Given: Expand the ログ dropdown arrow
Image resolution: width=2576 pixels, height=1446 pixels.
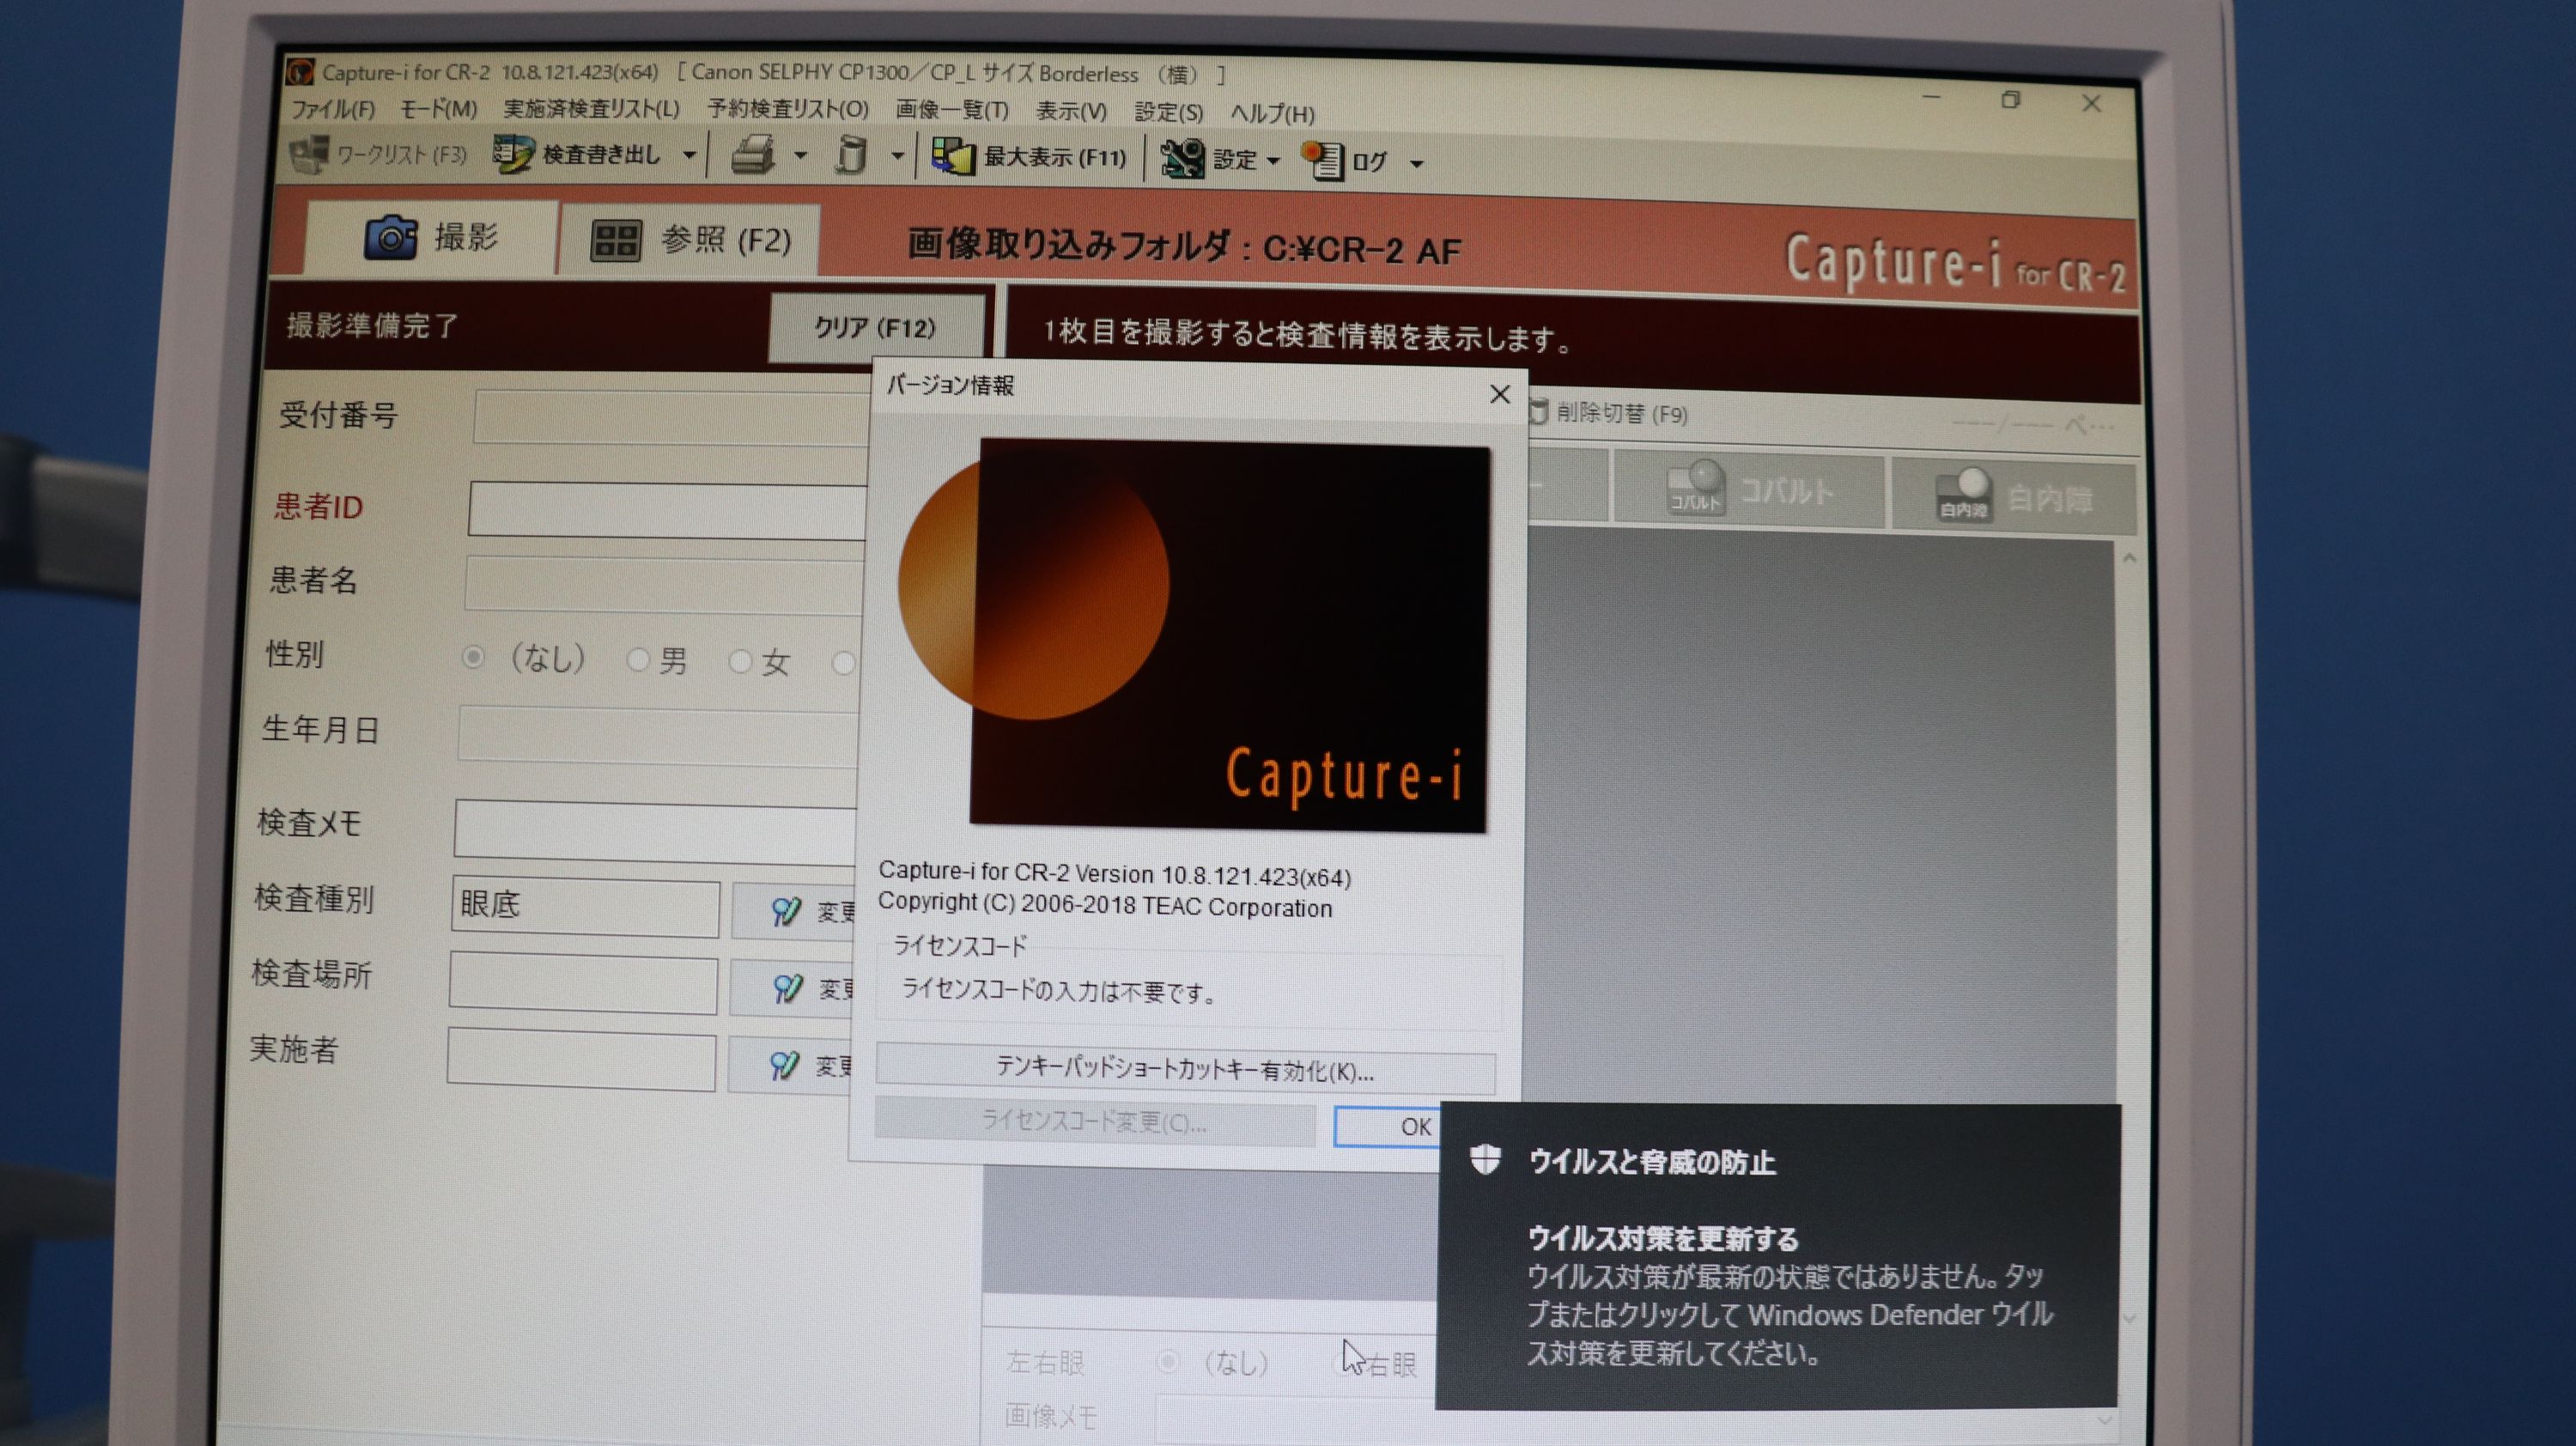Looking at the screenshot, I should 1416,163.
